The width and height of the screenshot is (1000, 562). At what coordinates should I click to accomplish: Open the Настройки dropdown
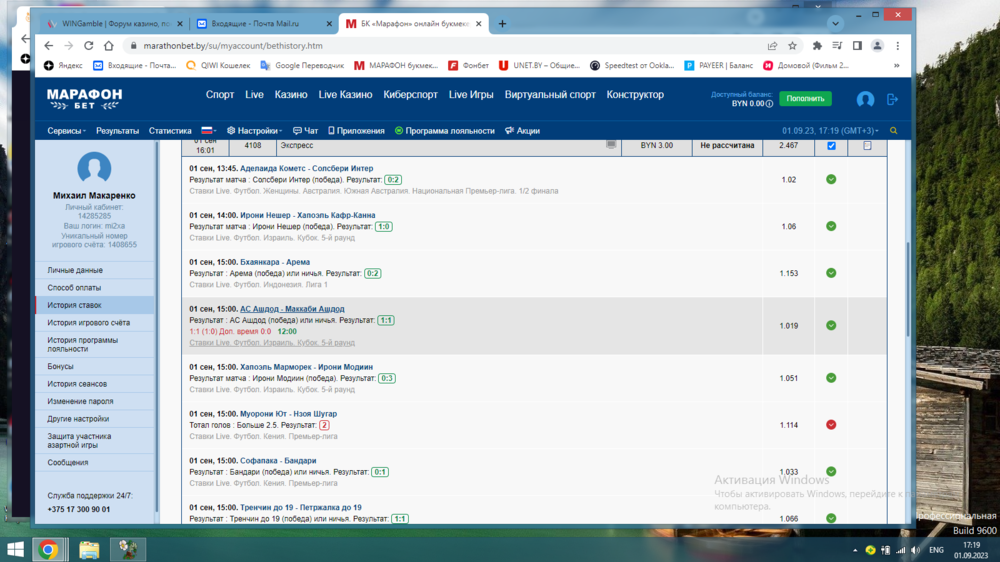click(x=255, y=131)
